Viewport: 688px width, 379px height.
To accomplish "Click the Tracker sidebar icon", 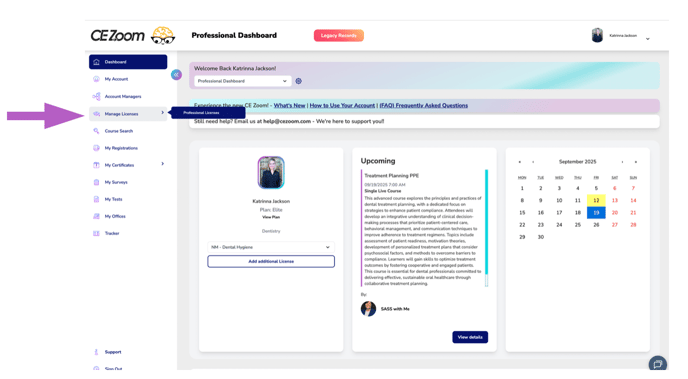I will pos(96,233).
